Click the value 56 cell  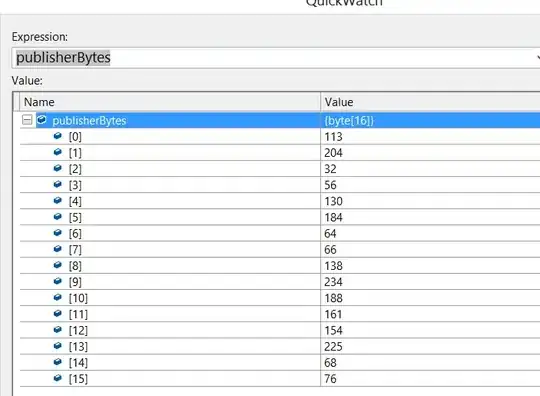(330, 185)
